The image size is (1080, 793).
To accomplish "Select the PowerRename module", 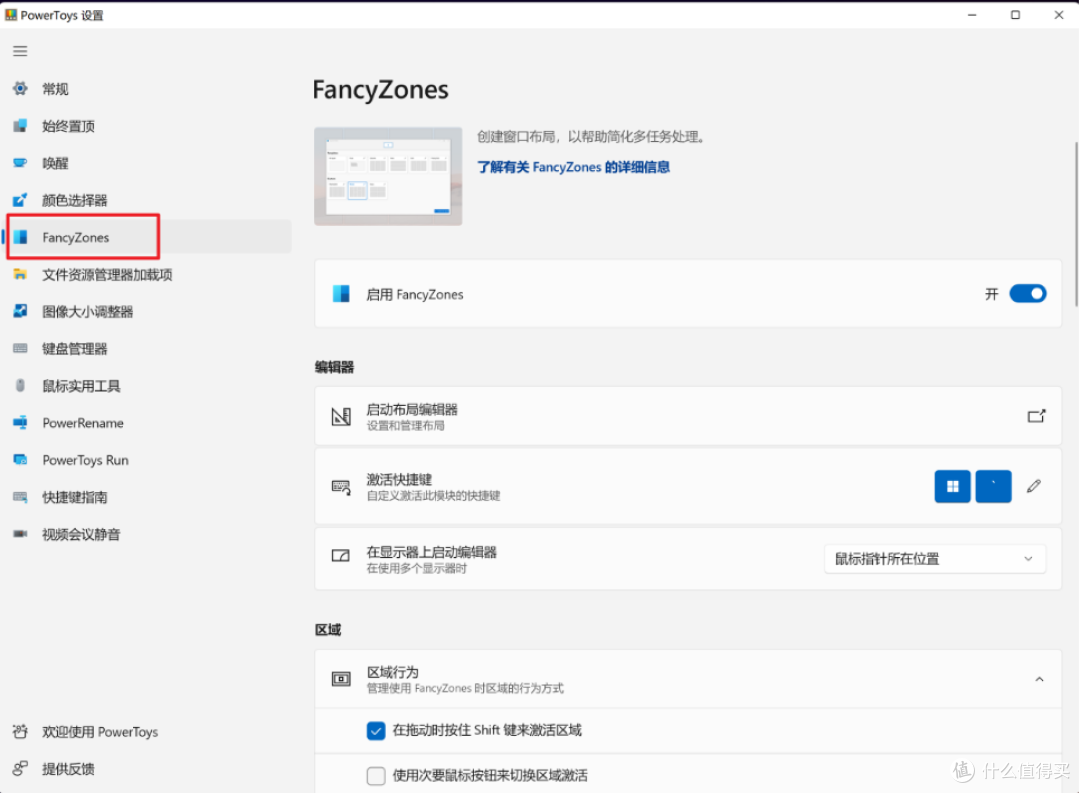I will click(83, 423).
